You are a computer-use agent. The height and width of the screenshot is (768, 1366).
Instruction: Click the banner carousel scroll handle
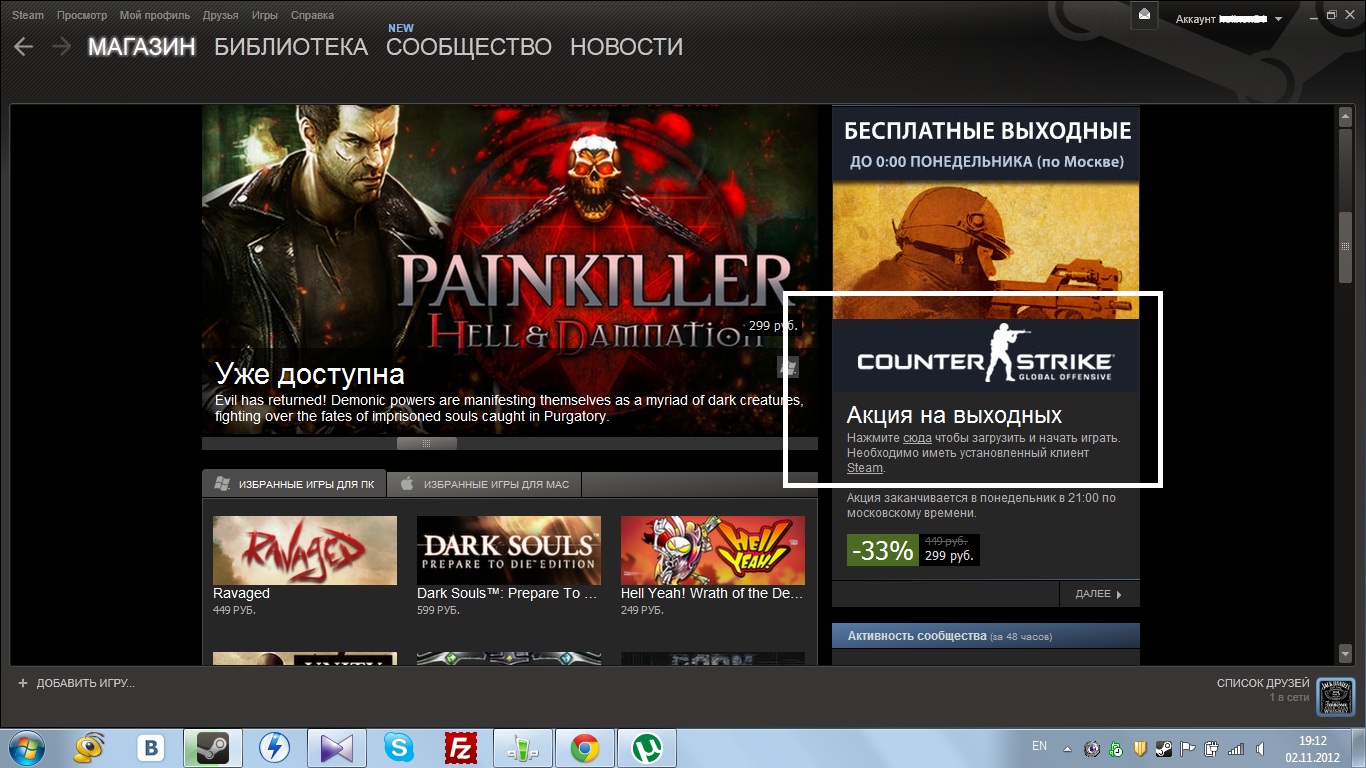point(427,443)
